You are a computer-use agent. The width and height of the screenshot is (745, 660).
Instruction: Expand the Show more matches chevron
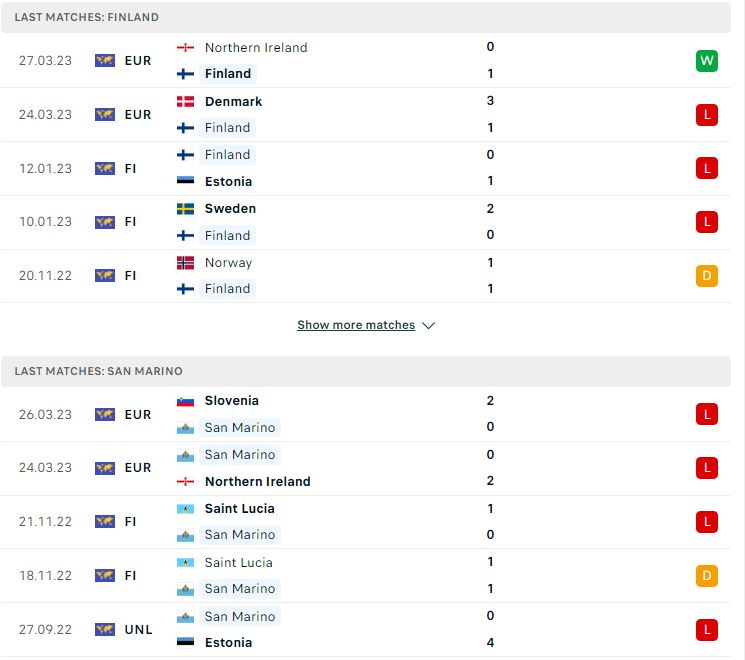click(429, 325)
